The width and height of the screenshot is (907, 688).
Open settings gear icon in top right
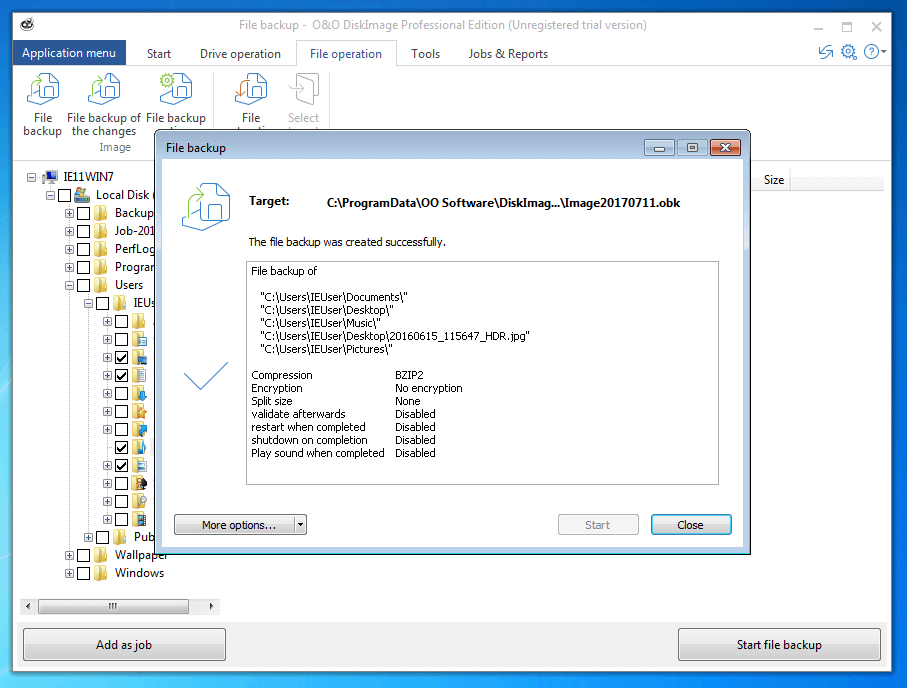coord(848,52)
